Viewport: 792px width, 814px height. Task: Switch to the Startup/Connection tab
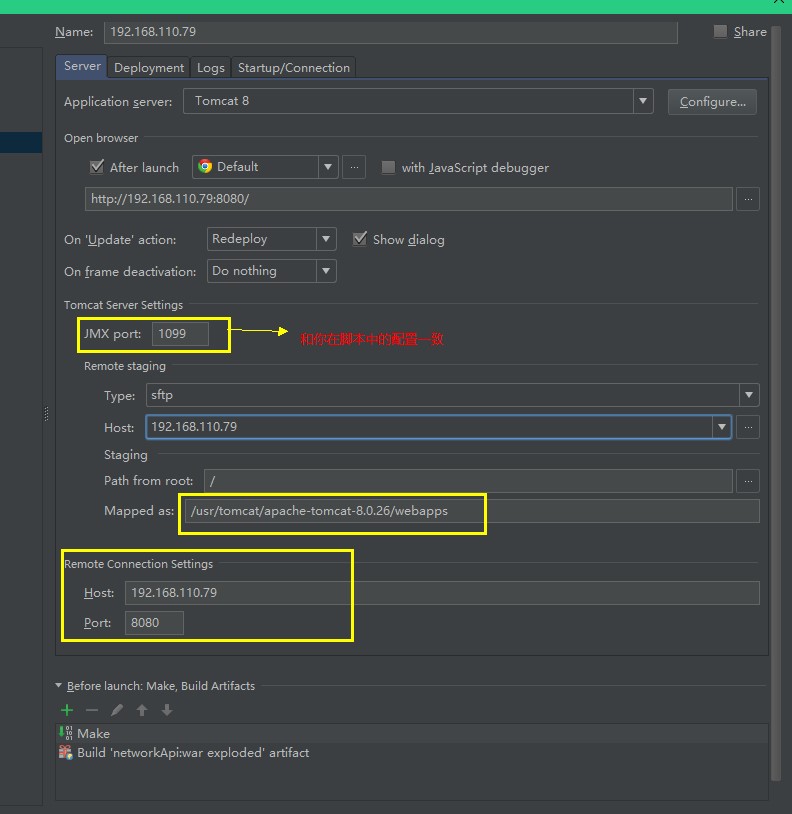click(x=294, y=67)
